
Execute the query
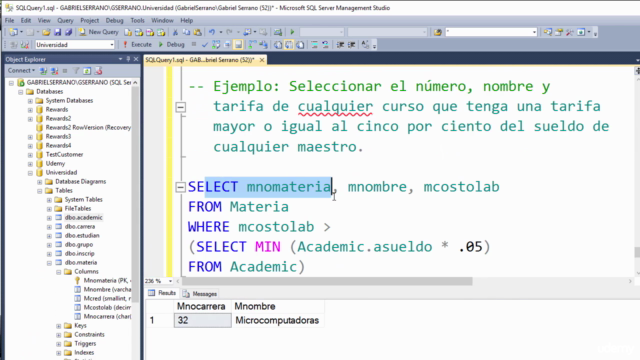click(x=137, y=44)
